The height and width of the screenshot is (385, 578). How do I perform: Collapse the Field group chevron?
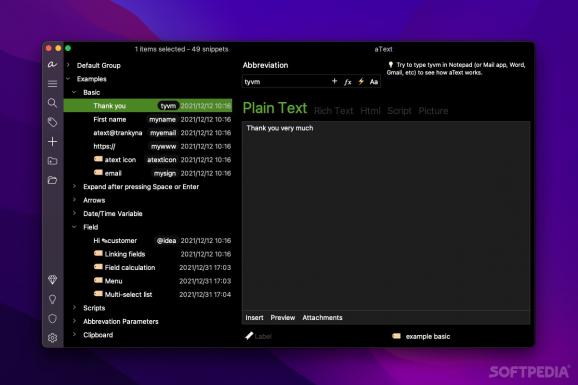(74, 227)
